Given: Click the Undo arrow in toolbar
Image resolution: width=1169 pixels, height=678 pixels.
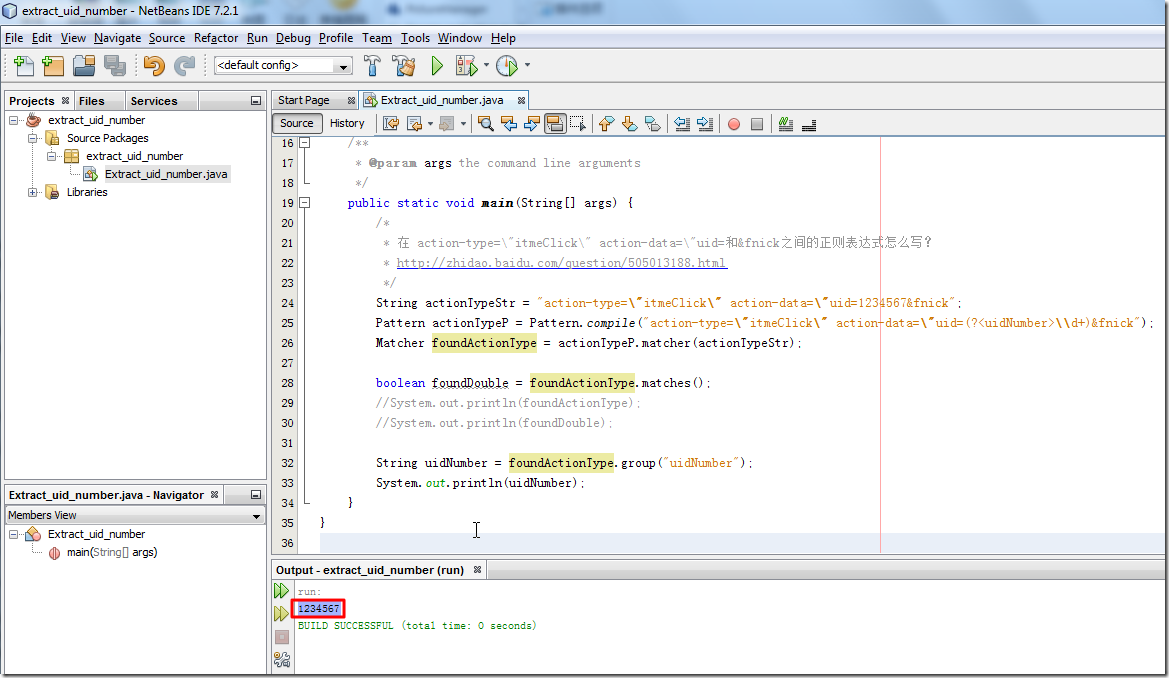Looking at the screenshot, I should point(153,66).
